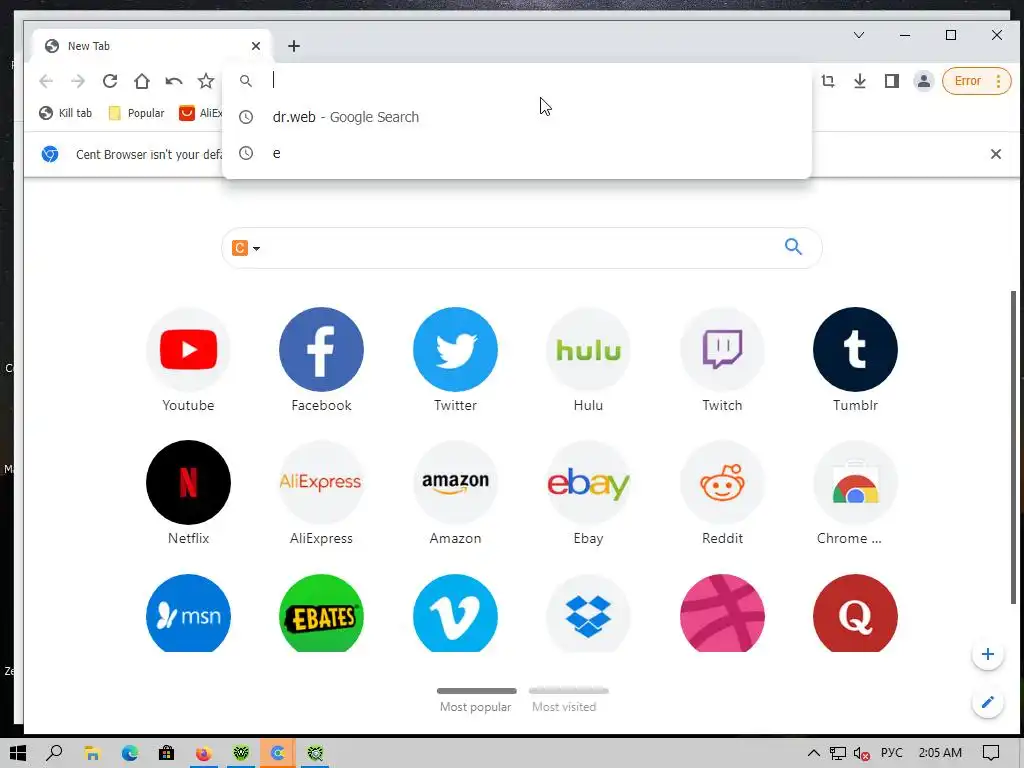Select the dr.web Google Search suggestion
The width and height of the screenshot is (1024, 768).
pos(517,117)
